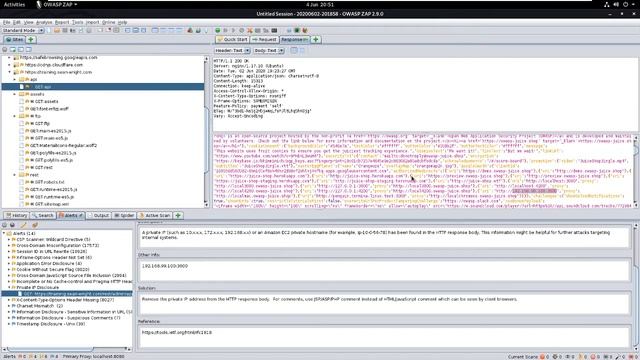This screenshot has width=640, height=360.
Task: Click the folder icon of the assets node
Action: (x=22, y=94)
